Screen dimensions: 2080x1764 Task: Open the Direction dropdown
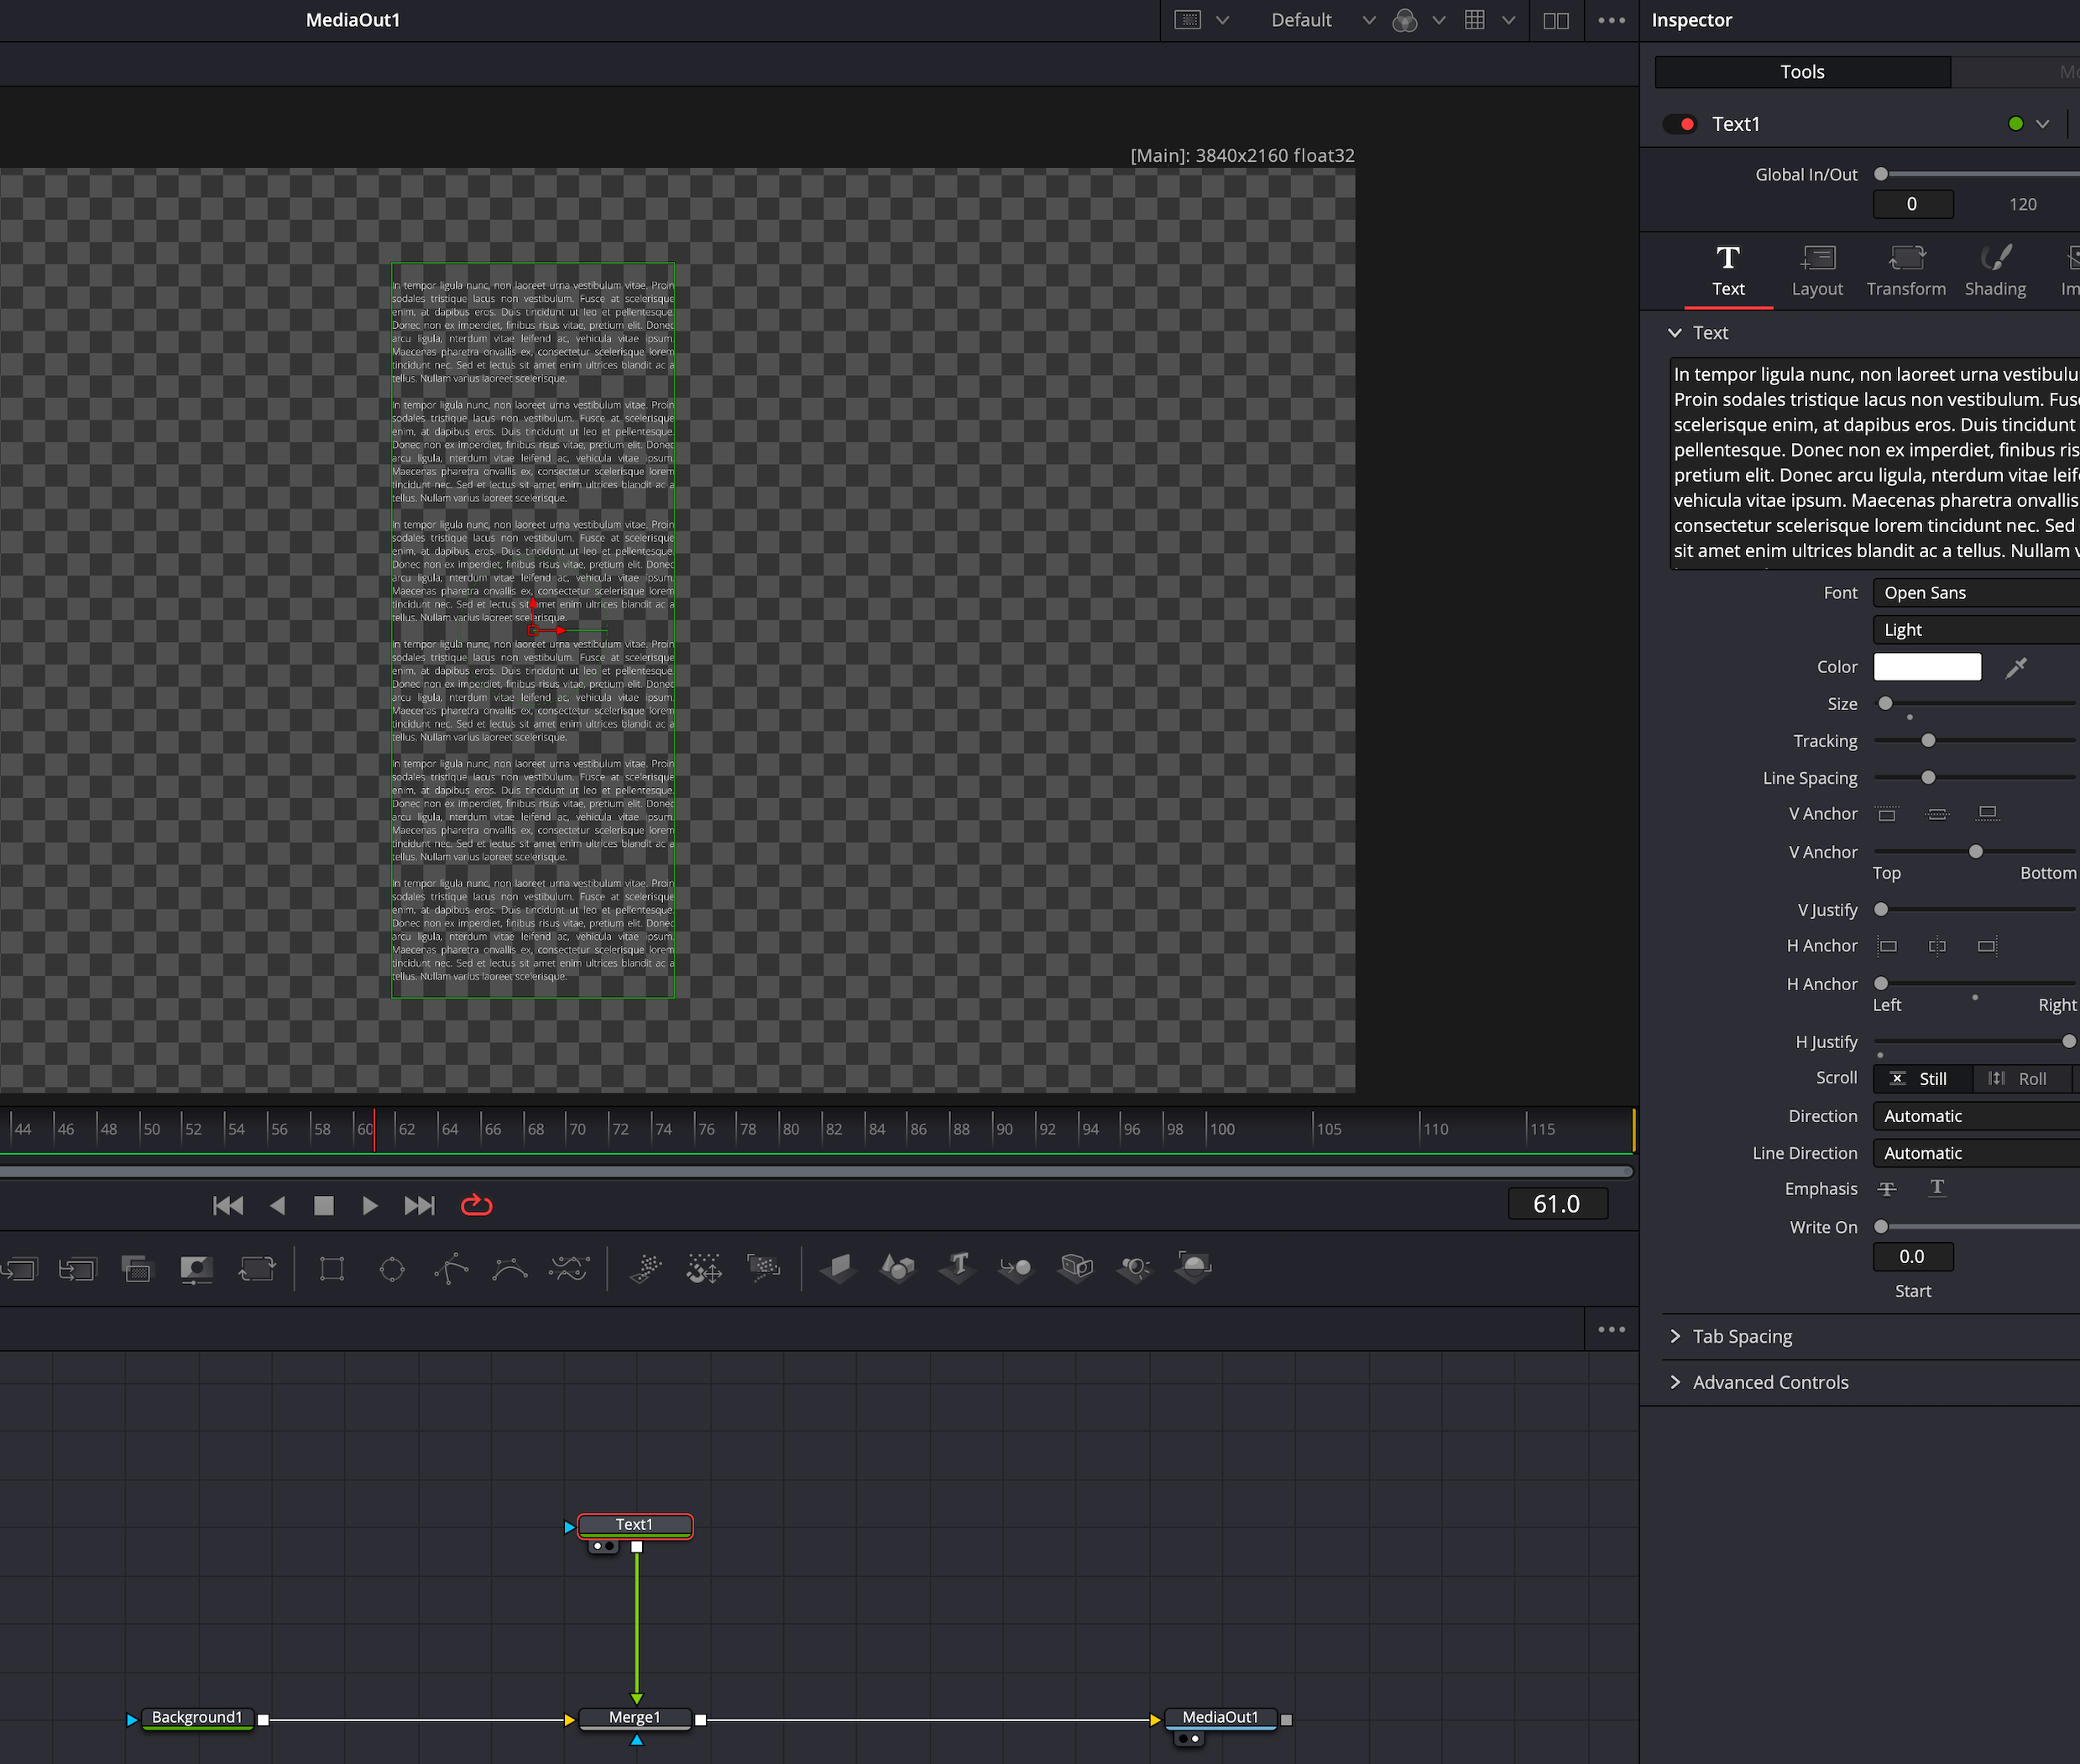pyautogui.click(x=1976, y=1116)
